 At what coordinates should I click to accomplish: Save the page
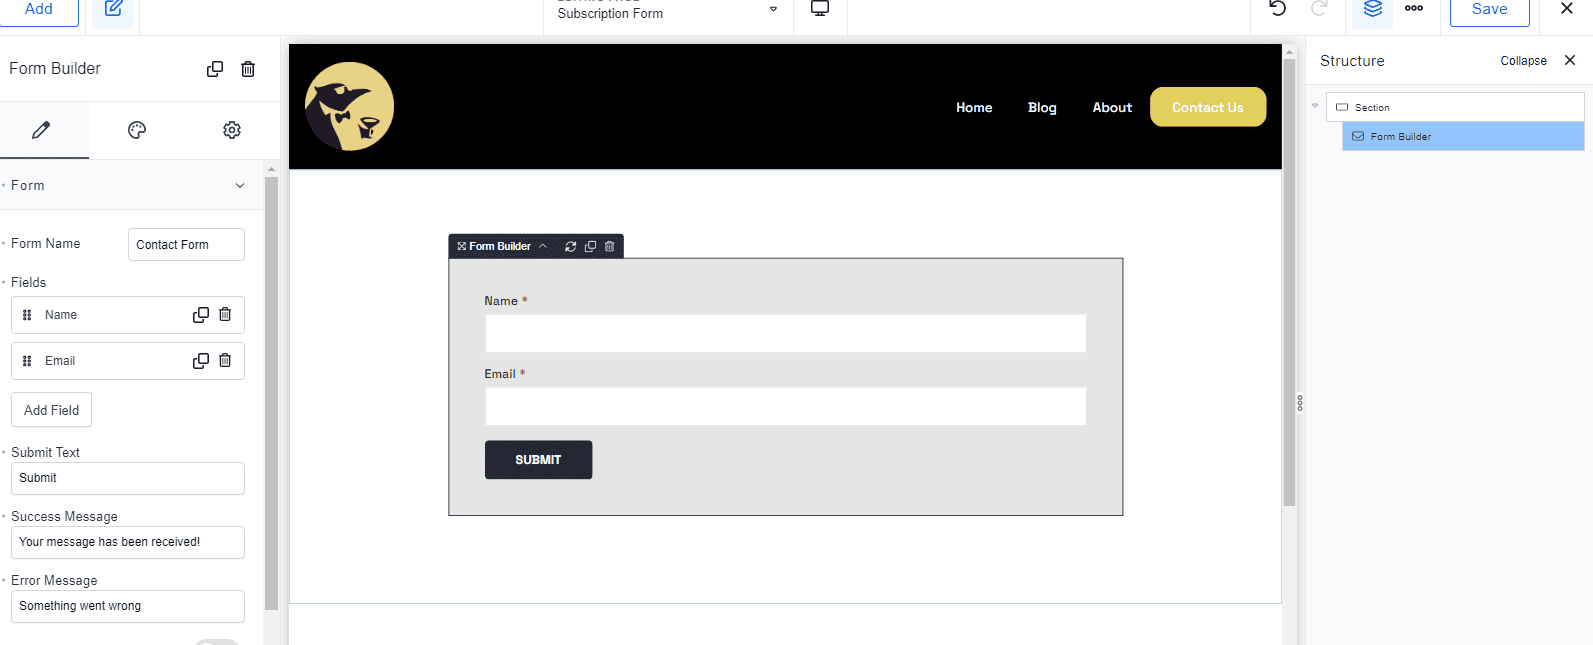click(x=1489, y=10)
